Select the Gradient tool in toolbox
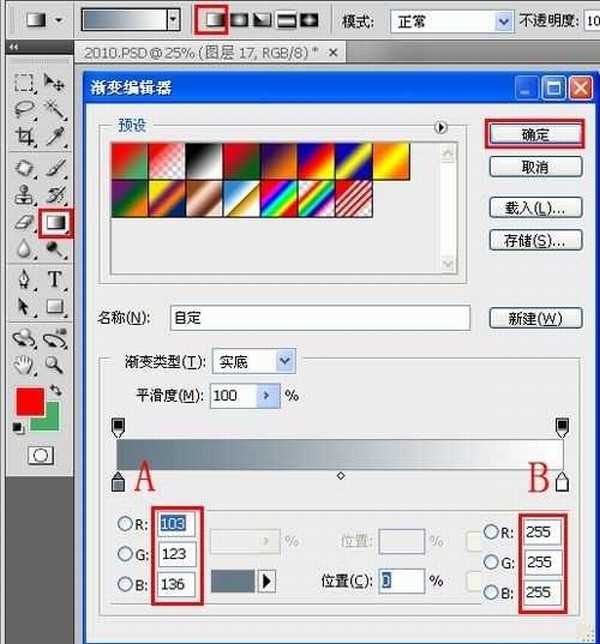This screenshot has width=600, height=644. [x=52, y=222]
